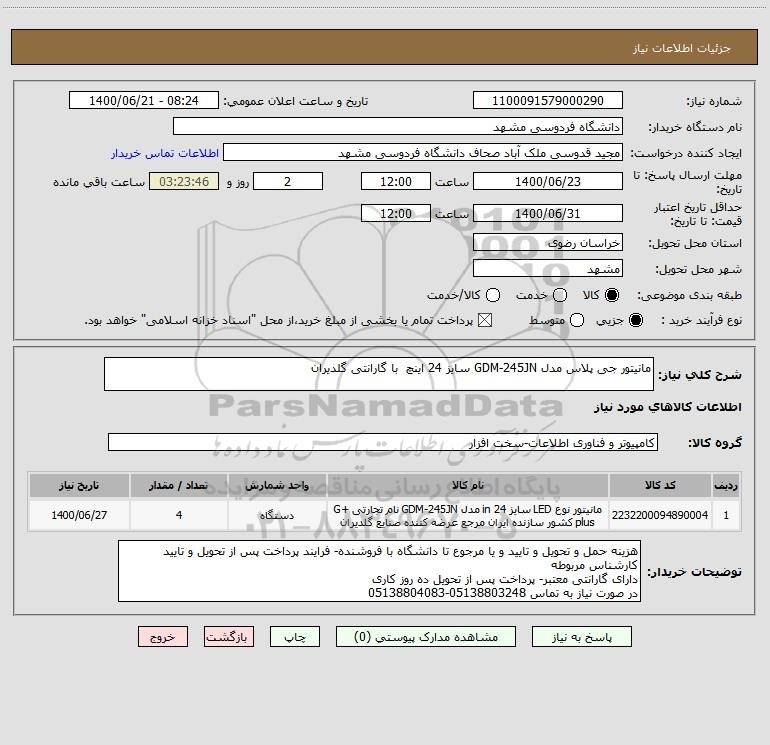Select the جزیی purchase type radio

[635, 320]
